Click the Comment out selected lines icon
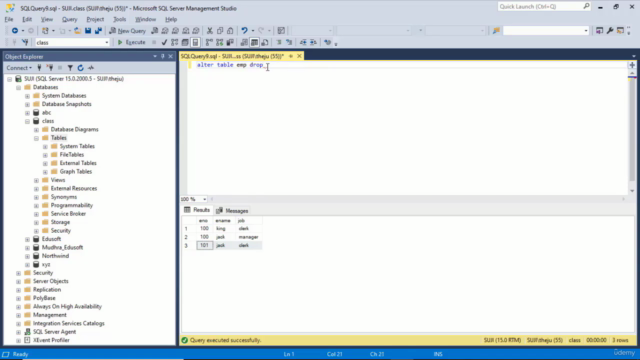The width and height of the screenshot is (640, 360). [279, 42]
